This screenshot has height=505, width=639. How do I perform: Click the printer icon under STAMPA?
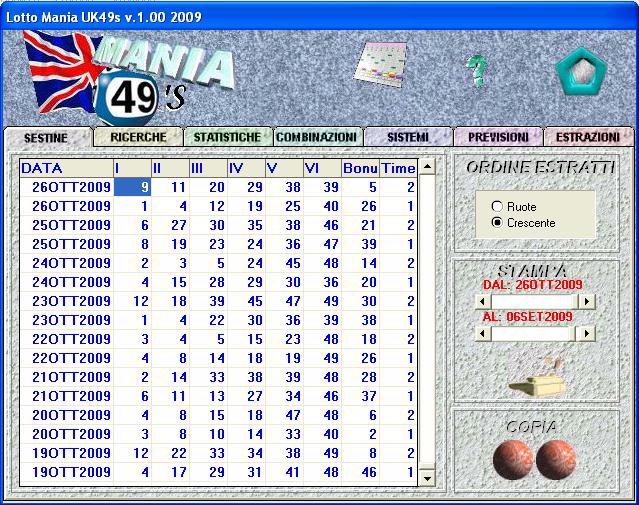pyautogui.click(x=537, y=378)
